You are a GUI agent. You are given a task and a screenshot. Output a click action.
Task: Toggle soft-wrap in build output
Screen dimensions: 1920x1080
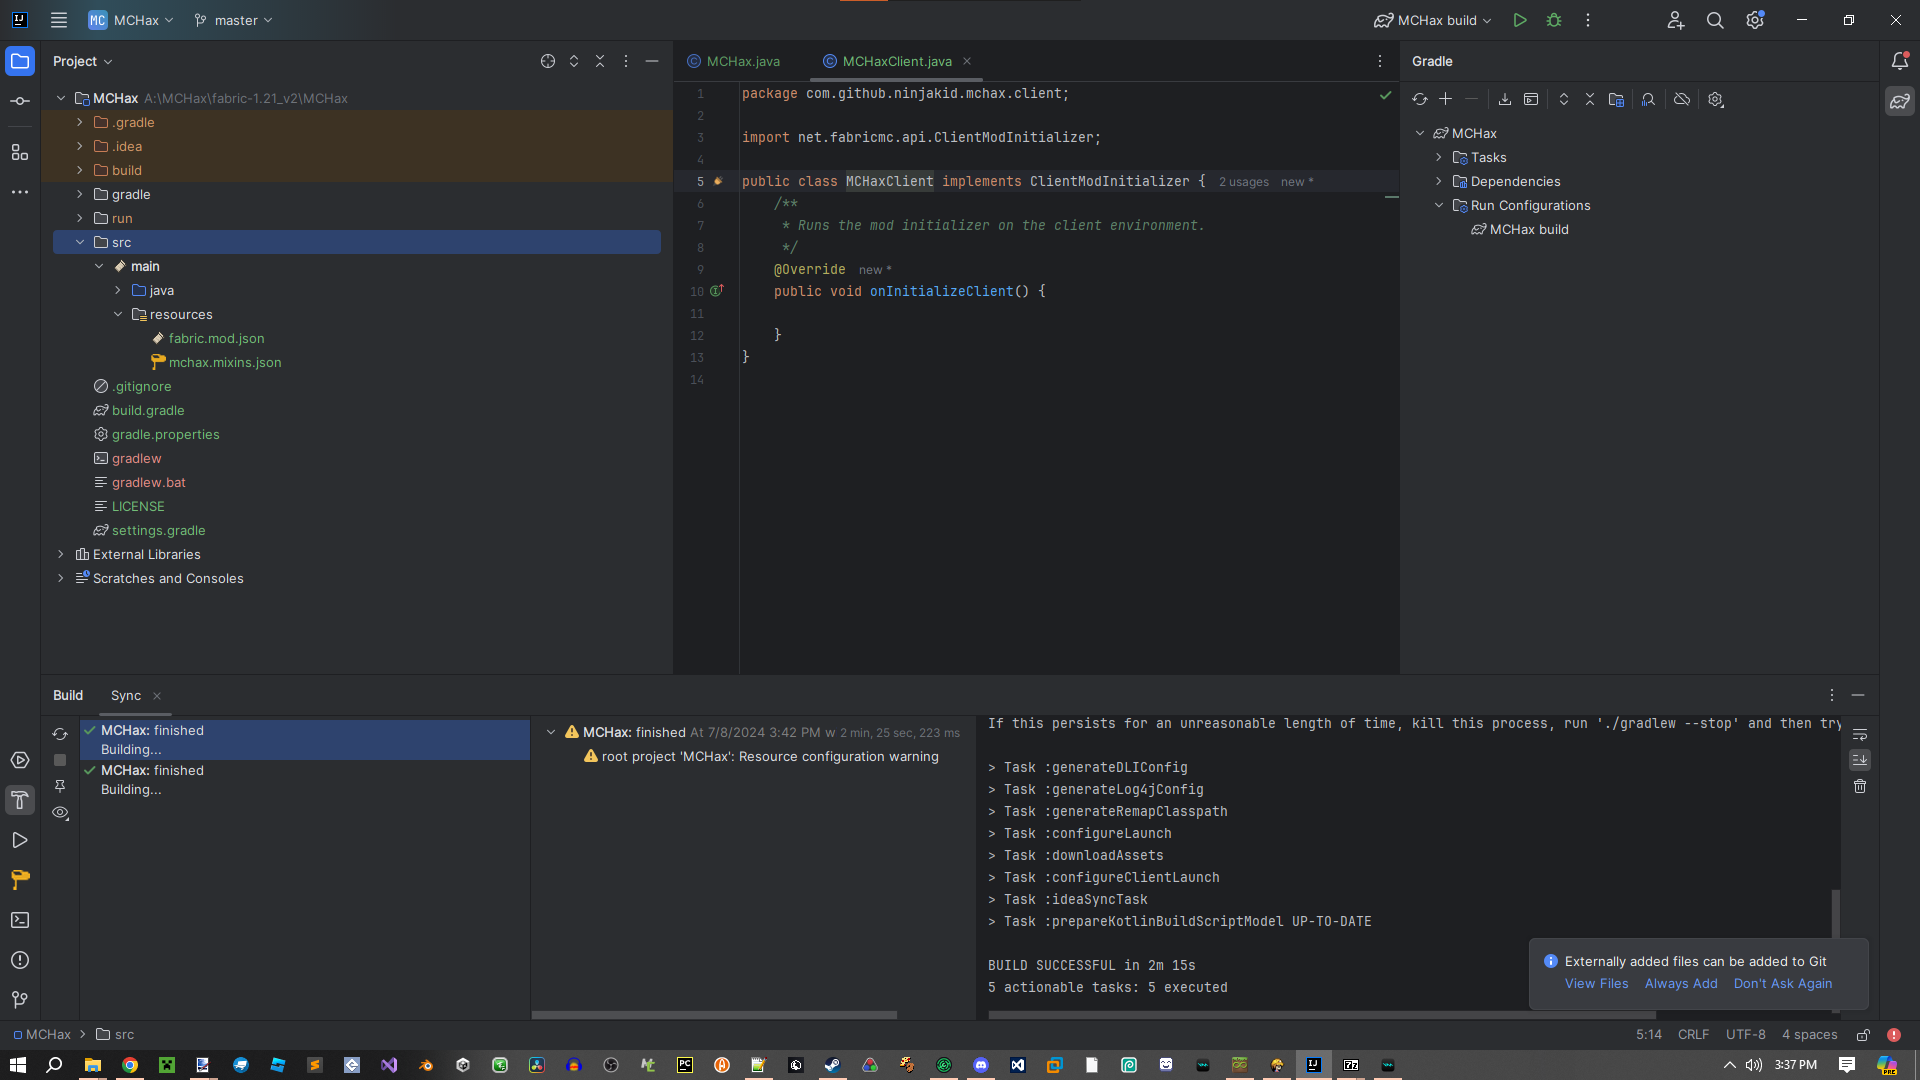pyautogui.click(x=1860, y=735)
